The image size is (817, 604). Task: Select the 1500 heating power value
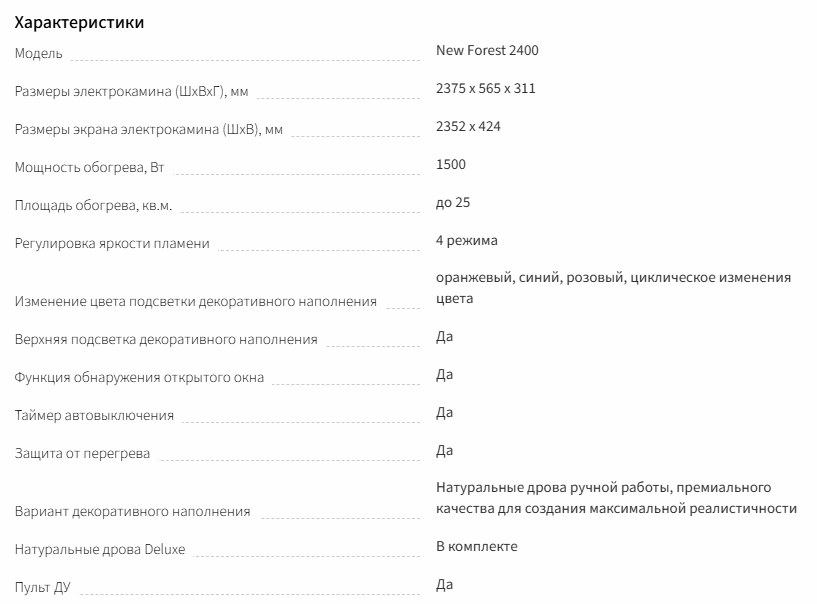point(451,164)
